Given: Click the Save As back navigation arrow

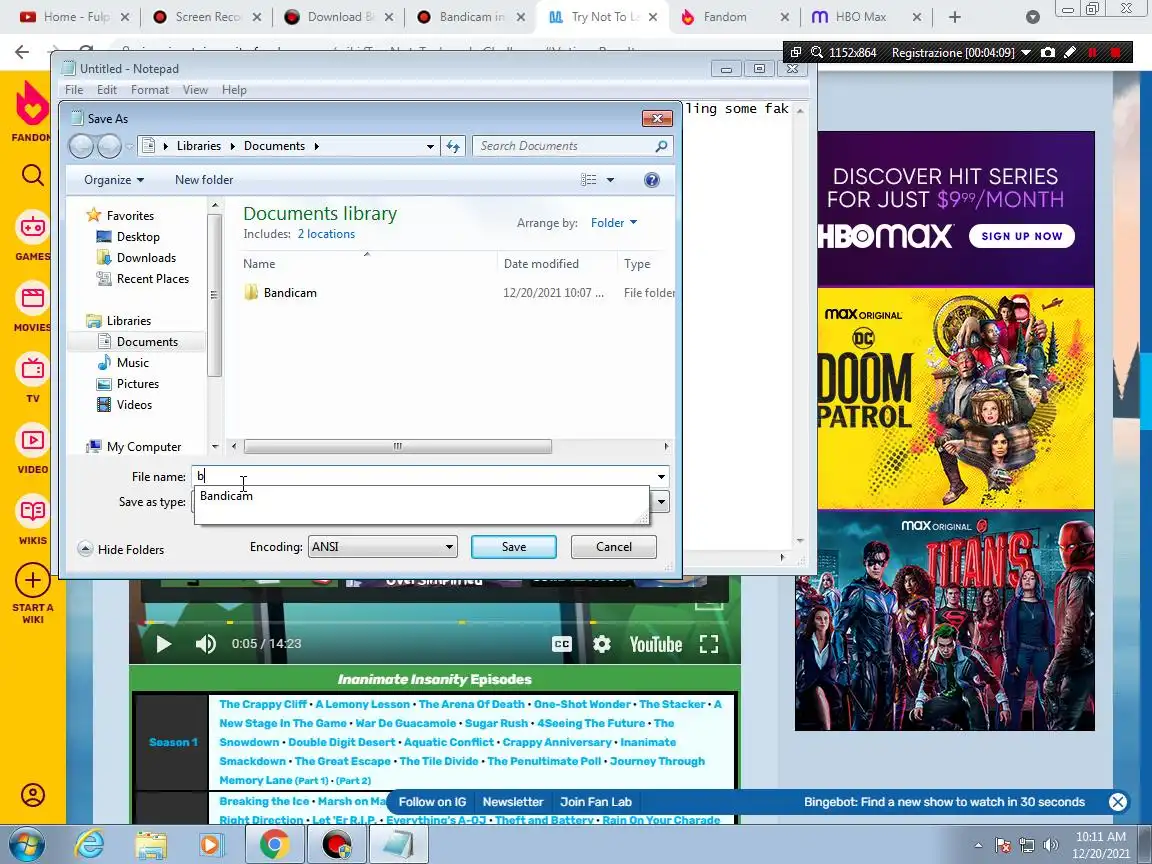Looking at the screenshot, I should [x=82, y=146].
